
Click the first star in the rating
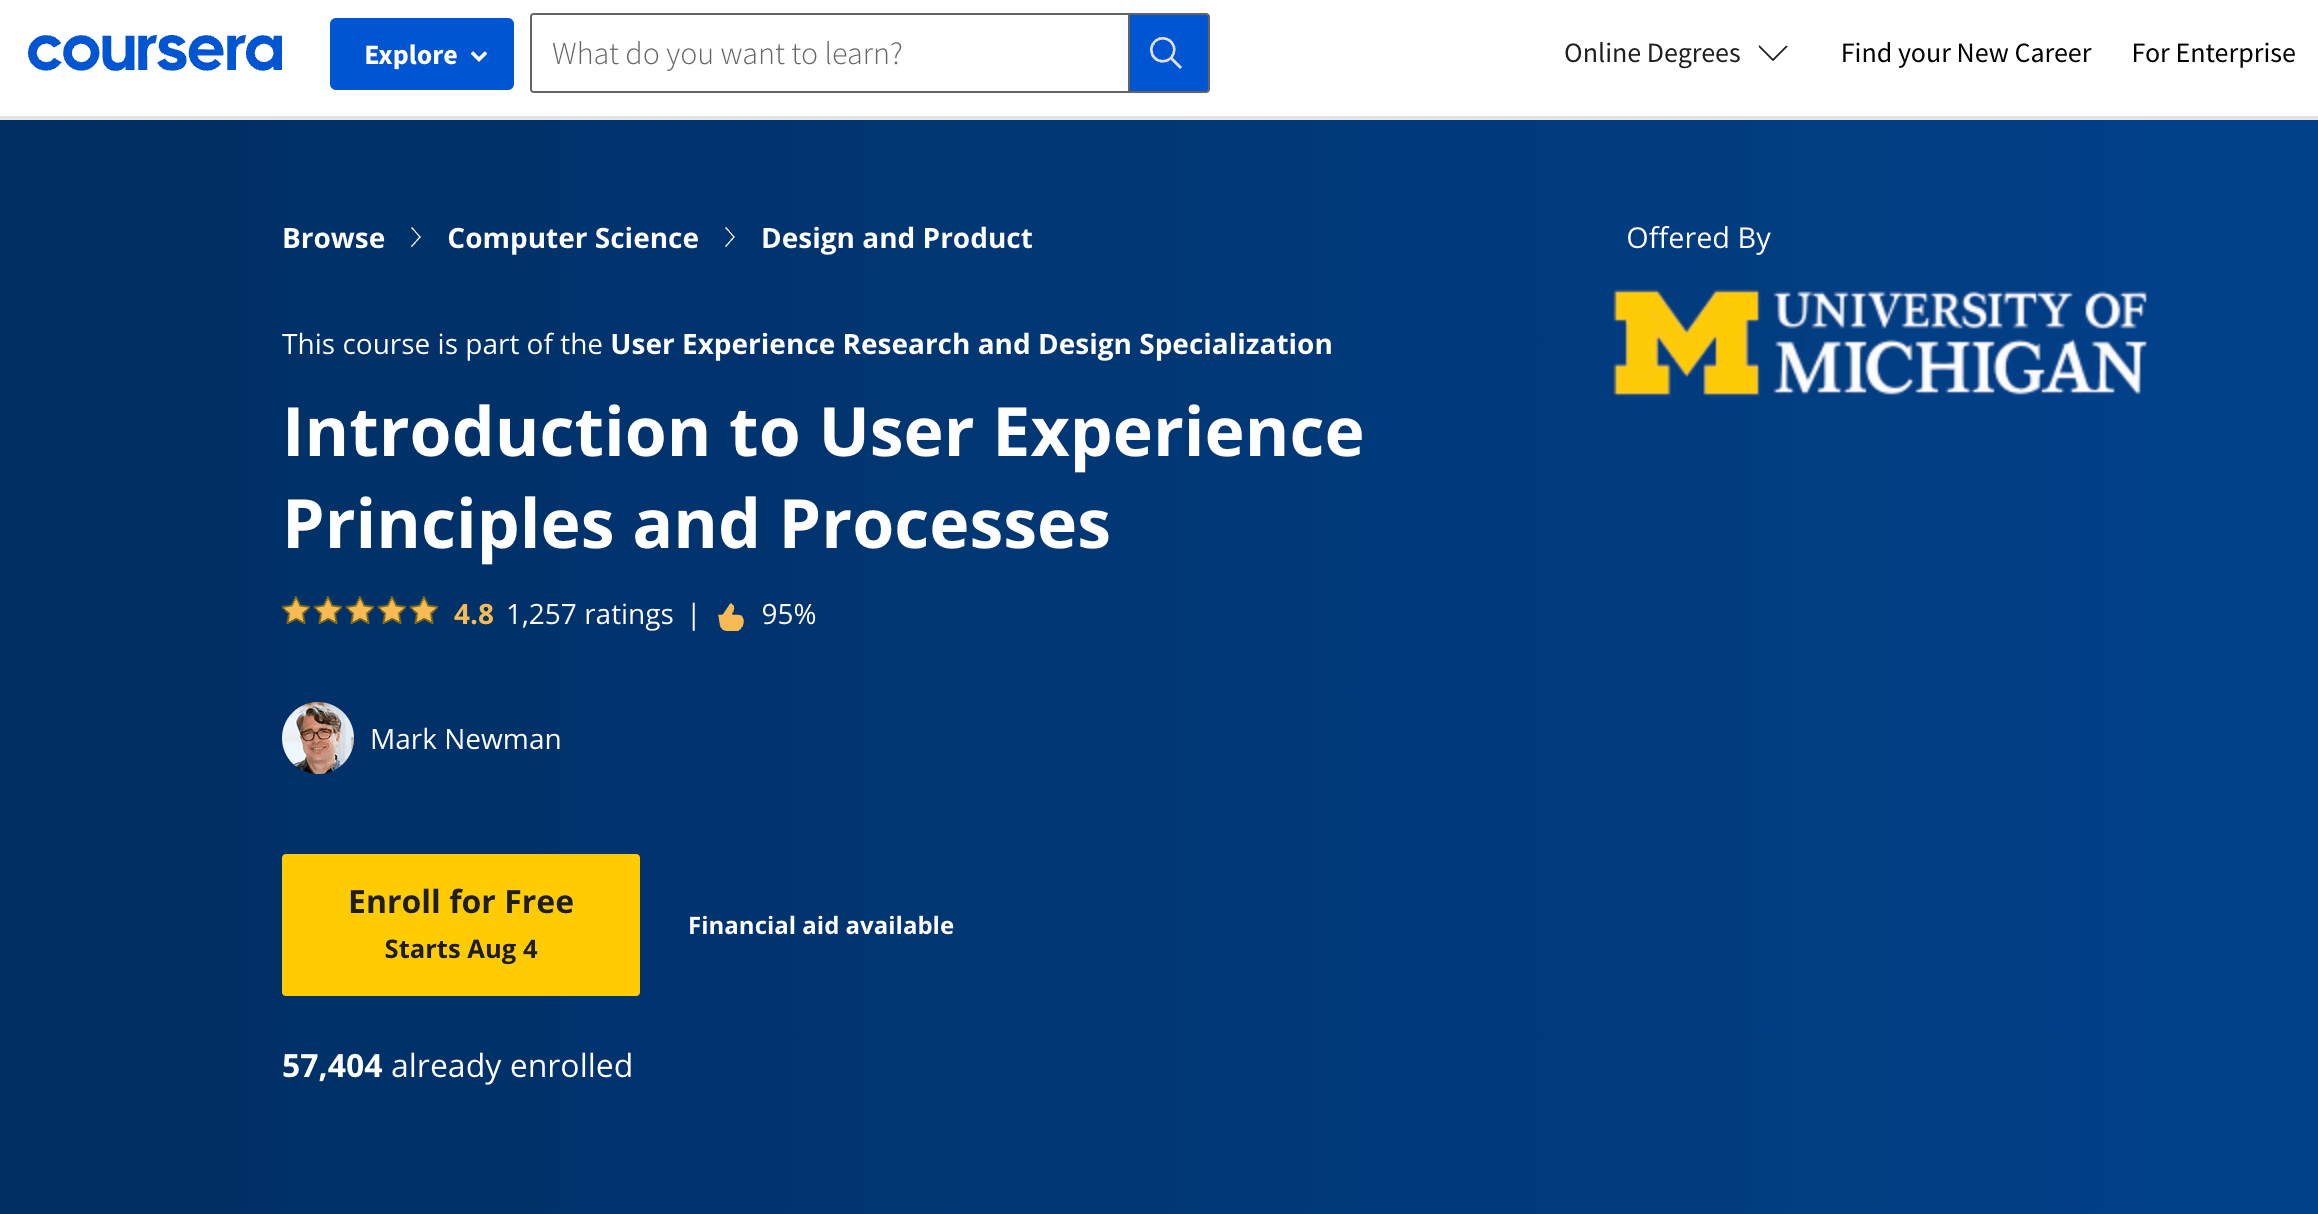pos(296,611)
